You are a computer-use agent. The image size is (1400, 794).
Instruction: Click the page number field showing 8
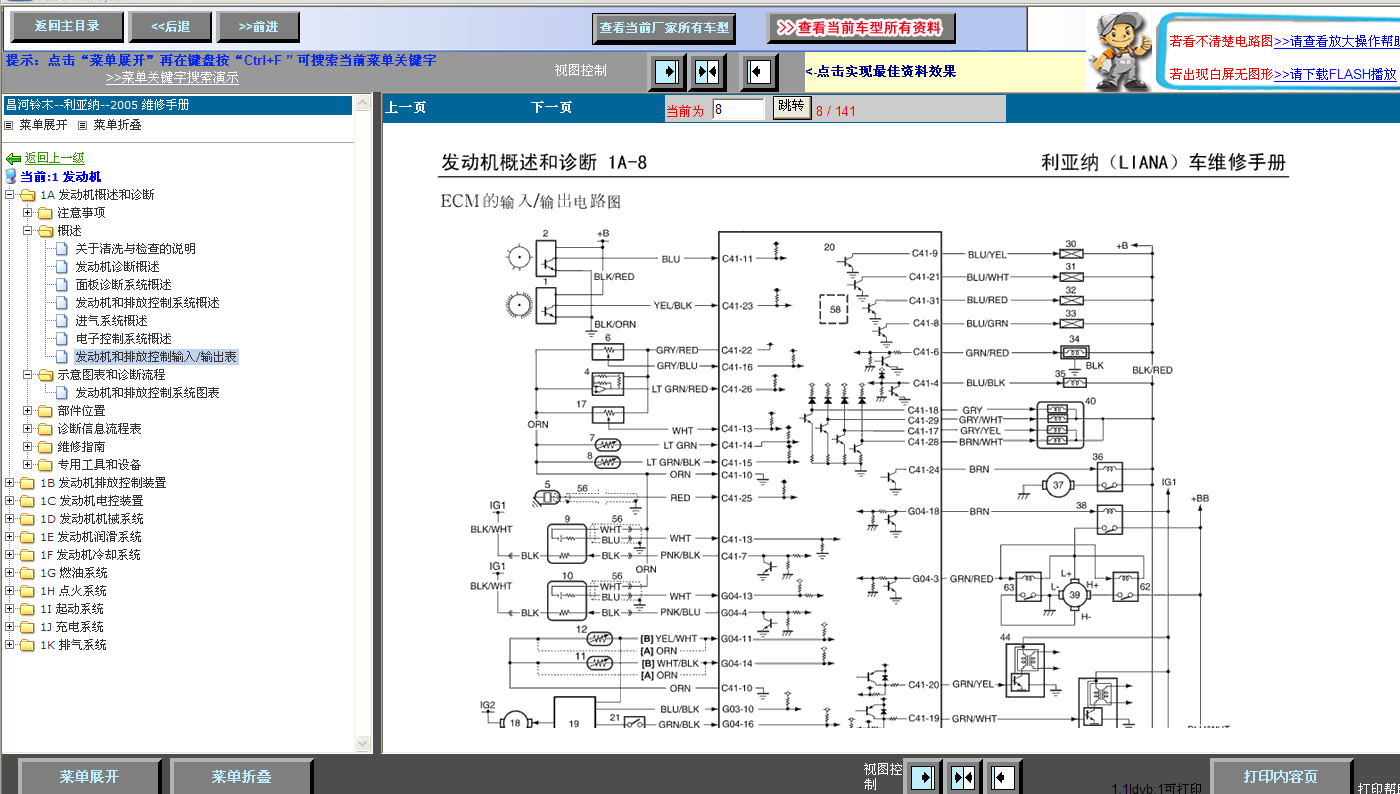739,109
